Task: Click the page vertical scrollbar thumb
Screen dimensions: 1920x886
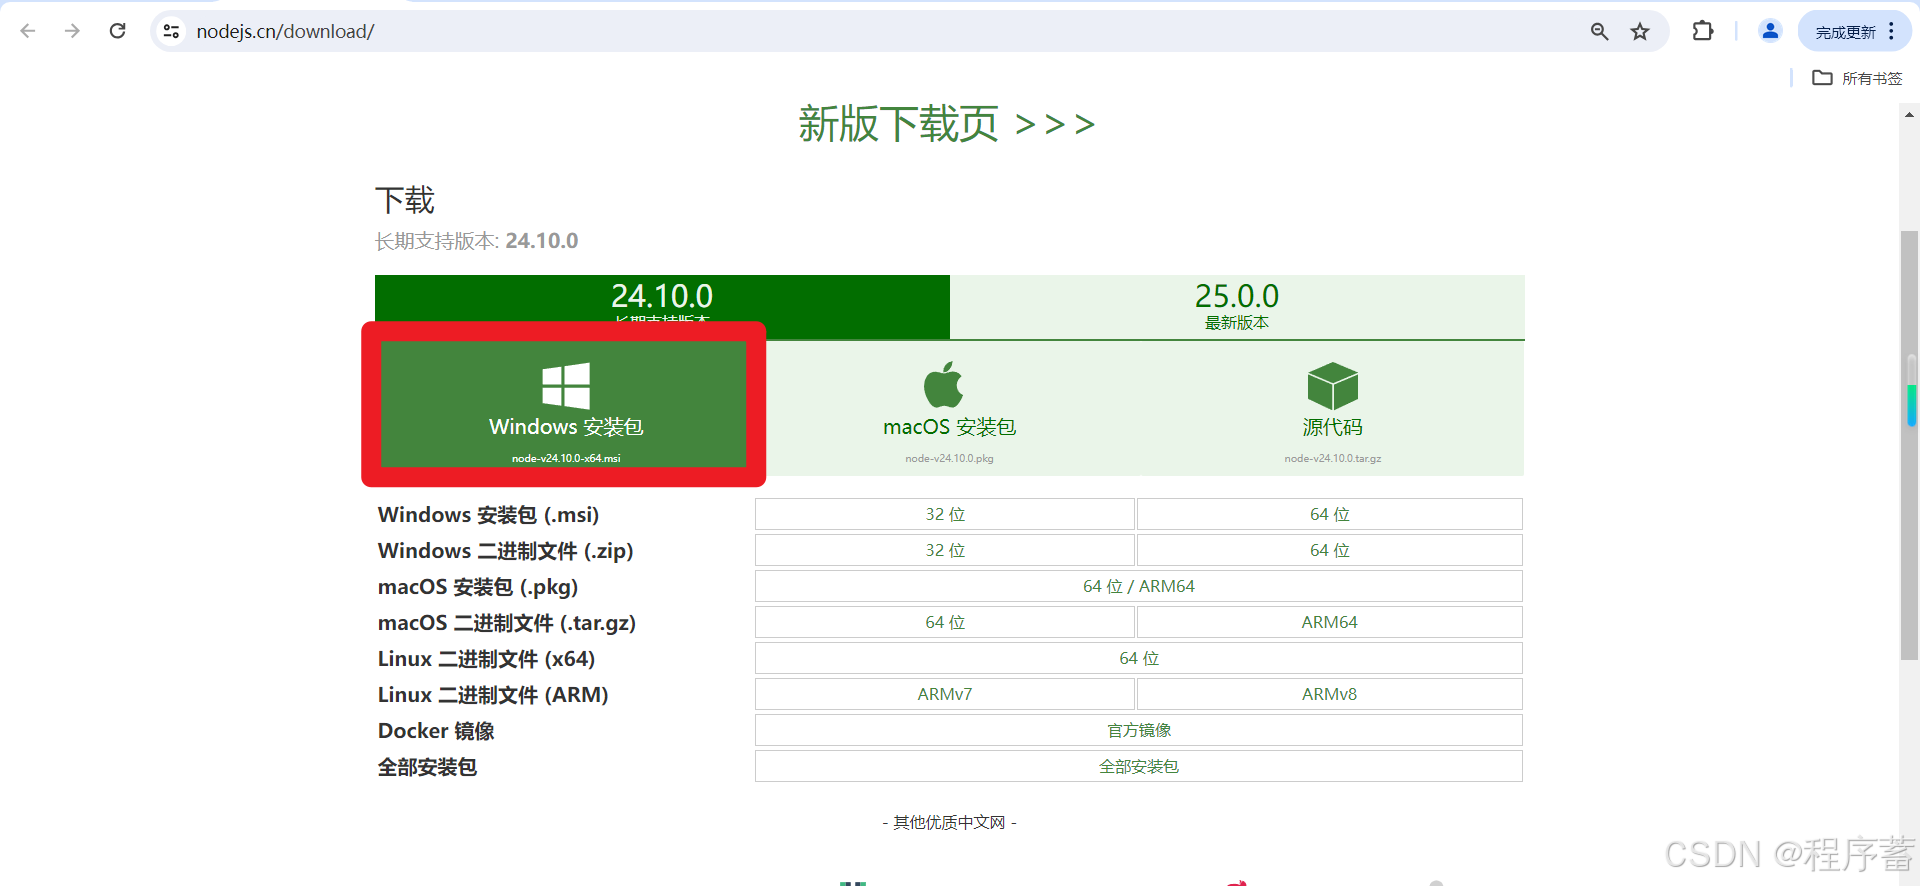Action: click(x=1909, y=445)
